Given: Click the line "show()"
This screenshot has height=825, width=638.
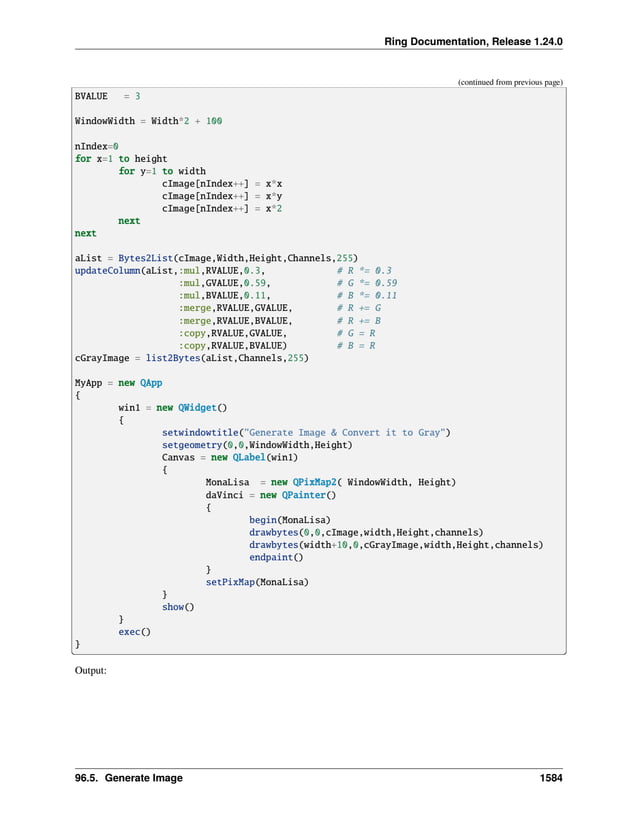Looking at the screenshot, I should click(178, 607).
